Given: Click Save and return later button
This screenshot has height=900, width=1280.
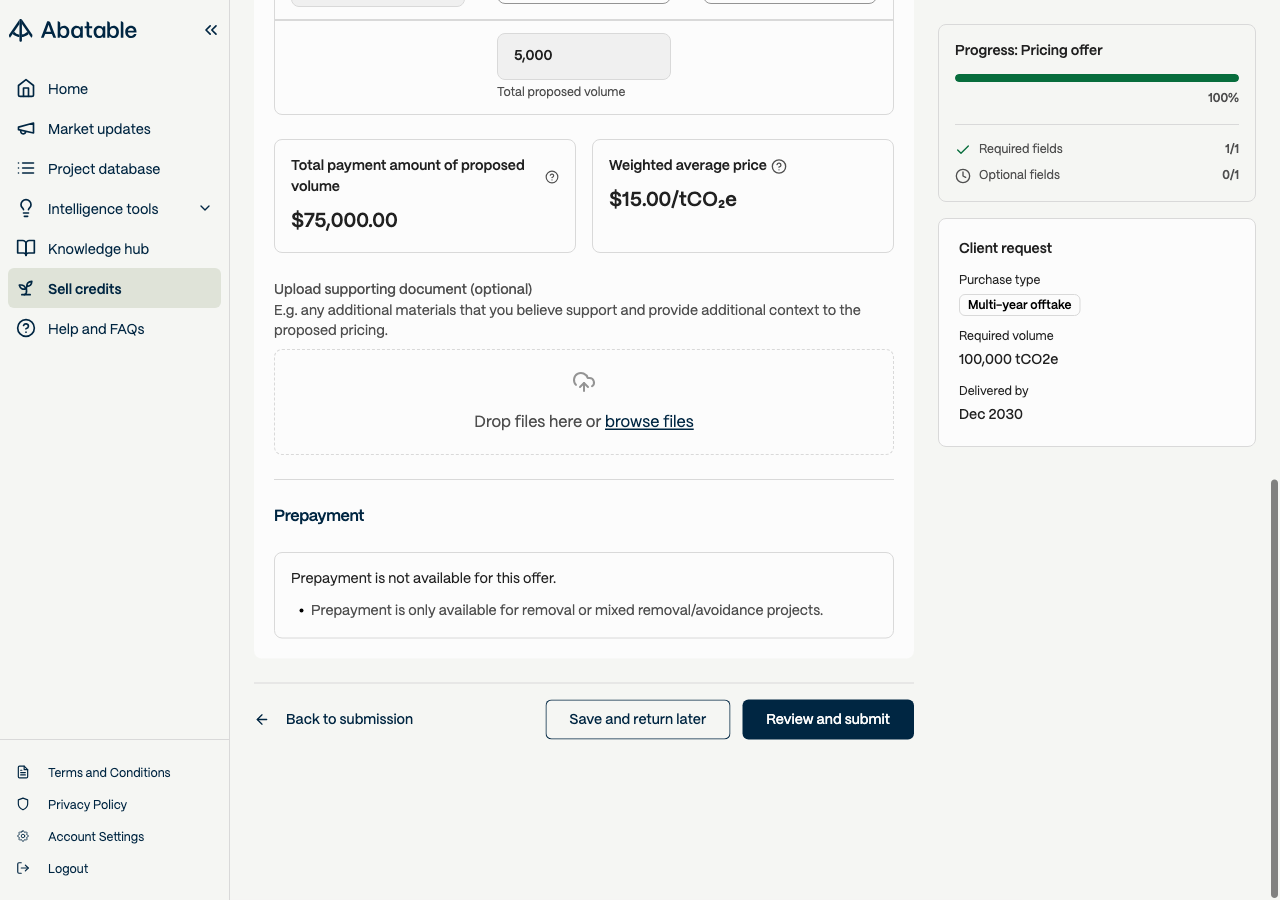Looking at the screenshot, I should pyautogui.click(x=638, y=719).
